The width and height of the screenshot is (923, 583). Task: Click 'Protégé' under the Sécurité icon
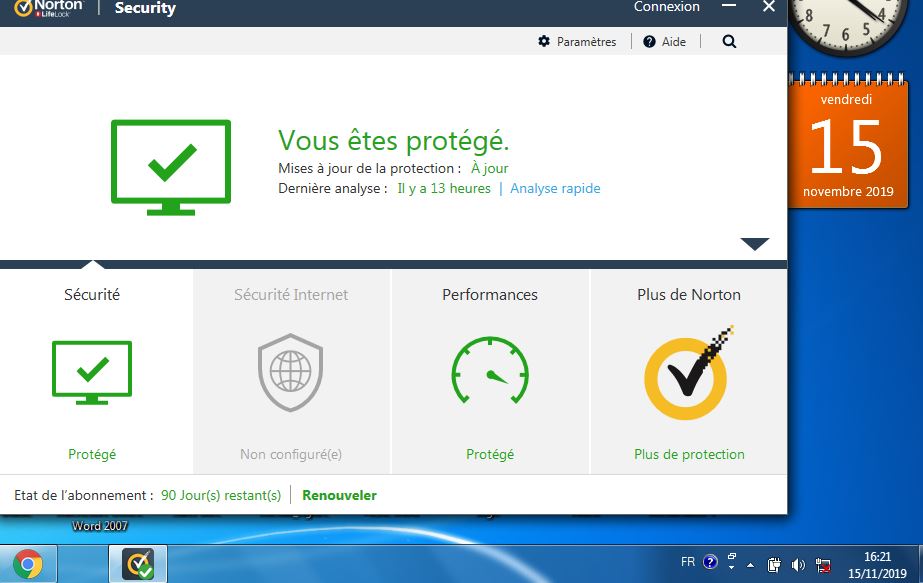point(92,454)
